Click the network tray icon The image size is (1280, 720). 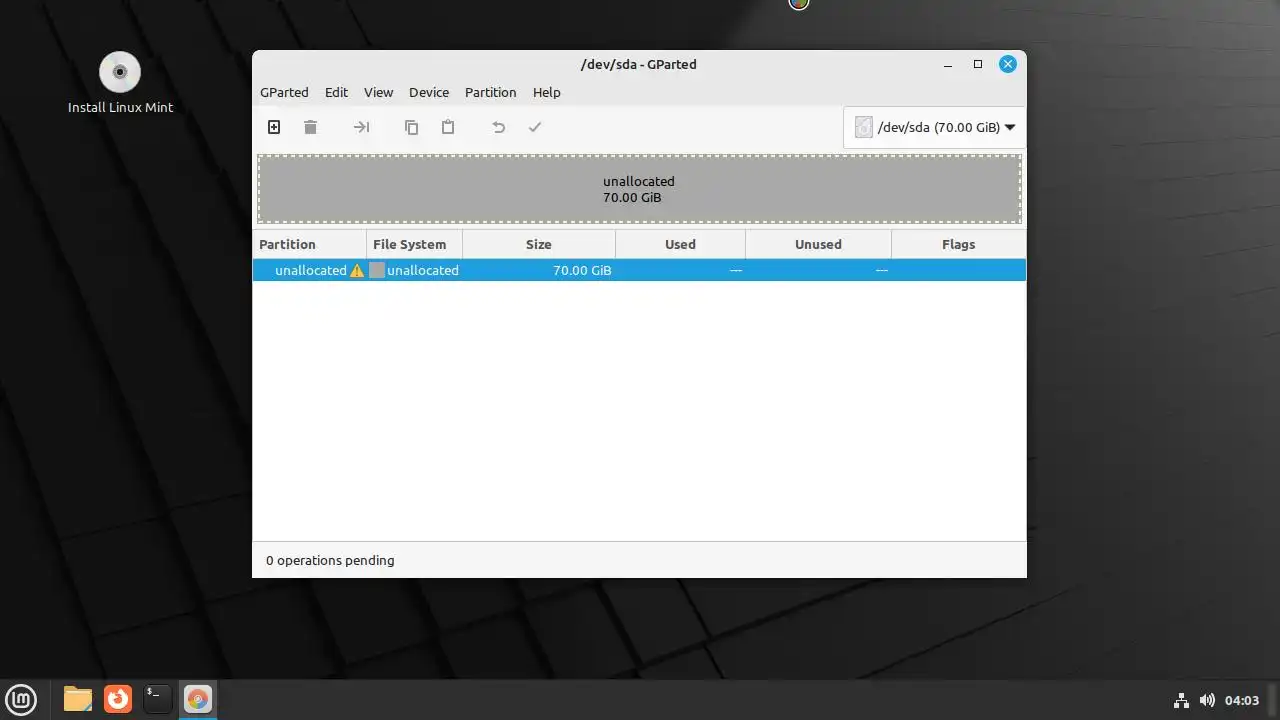tap(1181, 700)
